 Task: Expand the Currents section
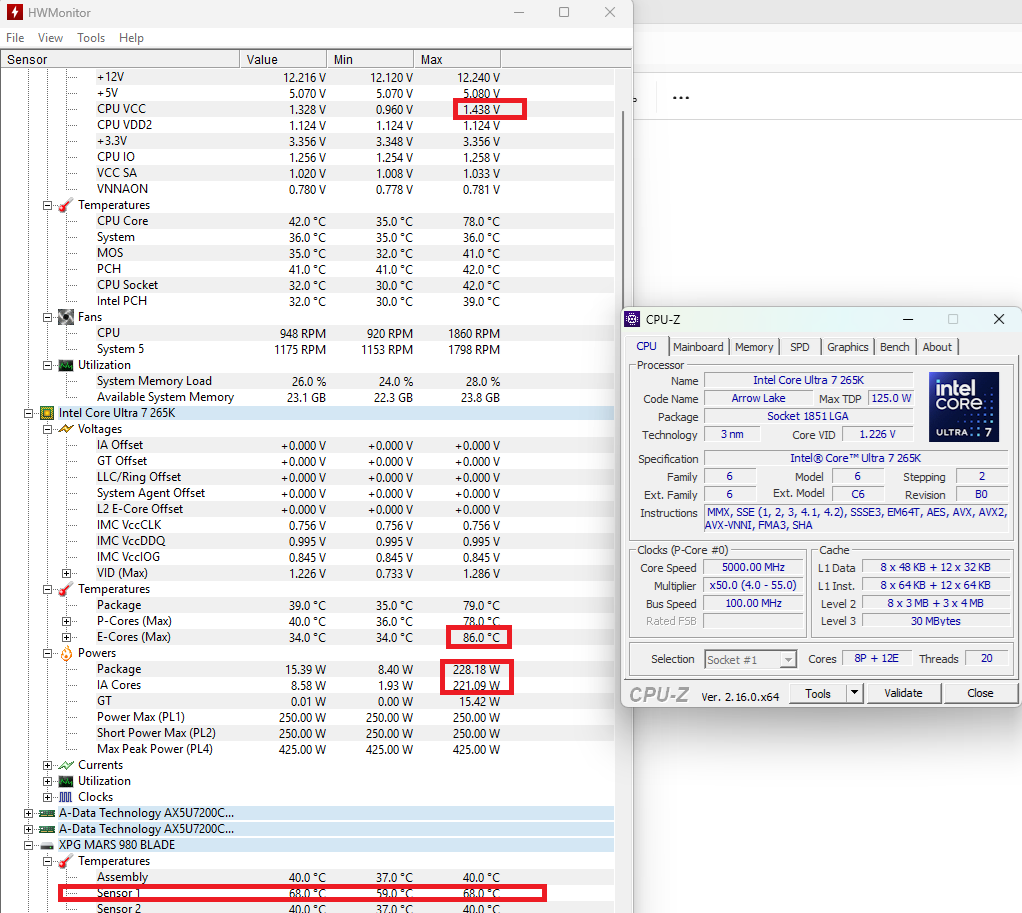[48, 766]
